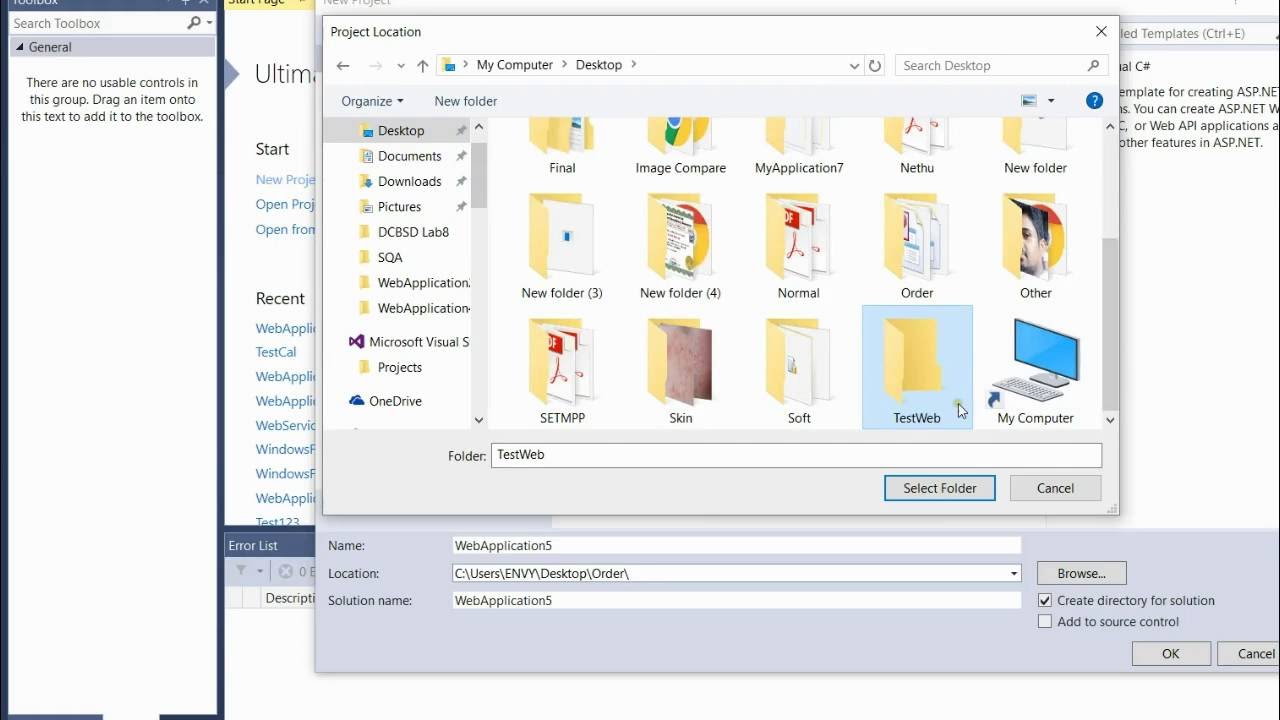Select the Skin folder
Viewport: 1280px width, 720px height.
[x=681, y=372]
